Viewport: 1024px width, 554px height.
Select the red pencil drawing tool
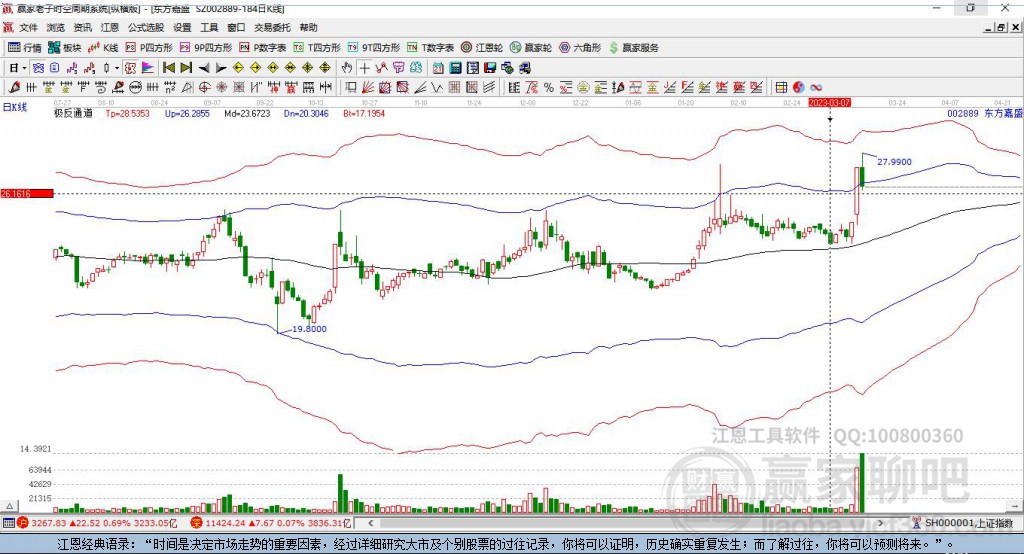[14, 87]
